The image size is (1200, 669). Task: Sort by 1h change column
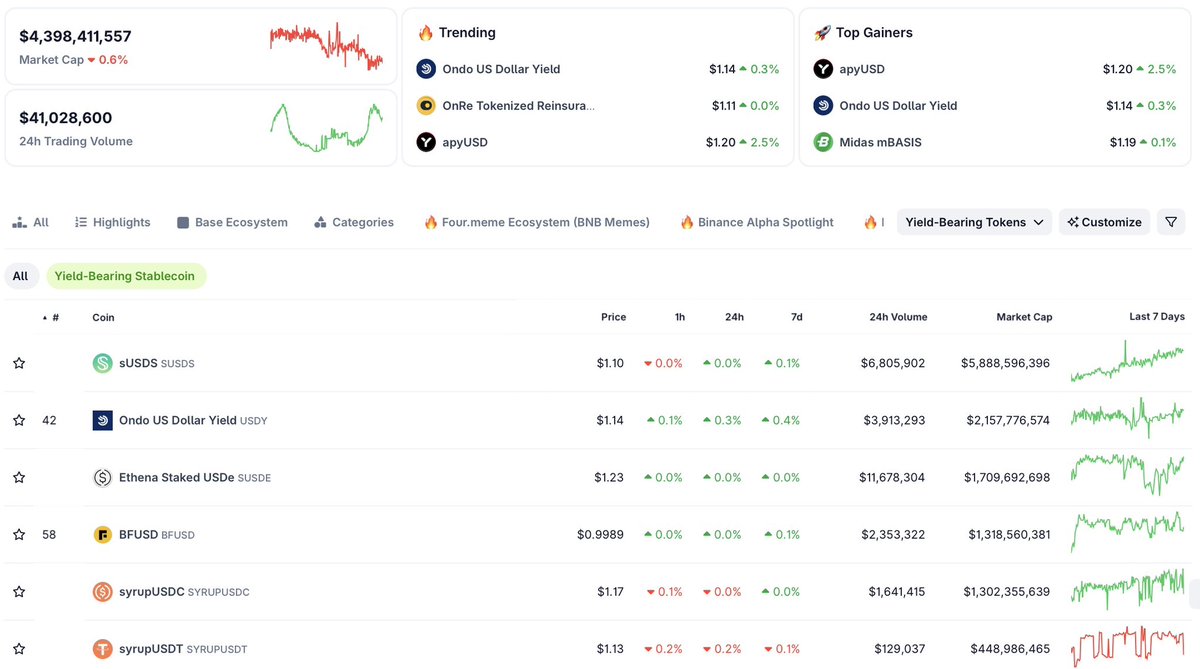tap(680, 317)
